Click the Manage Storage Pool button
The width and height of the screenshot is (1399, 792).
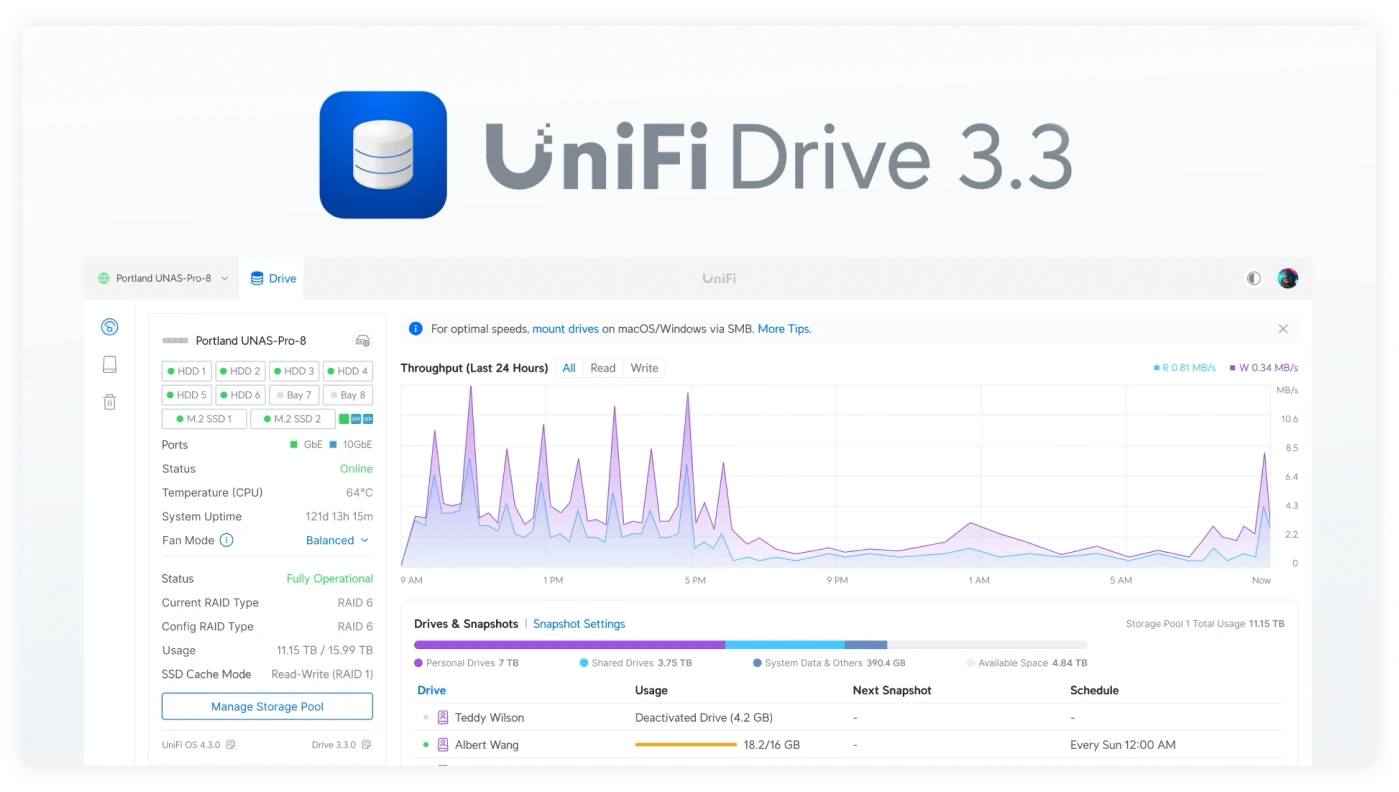pos(267,706)
